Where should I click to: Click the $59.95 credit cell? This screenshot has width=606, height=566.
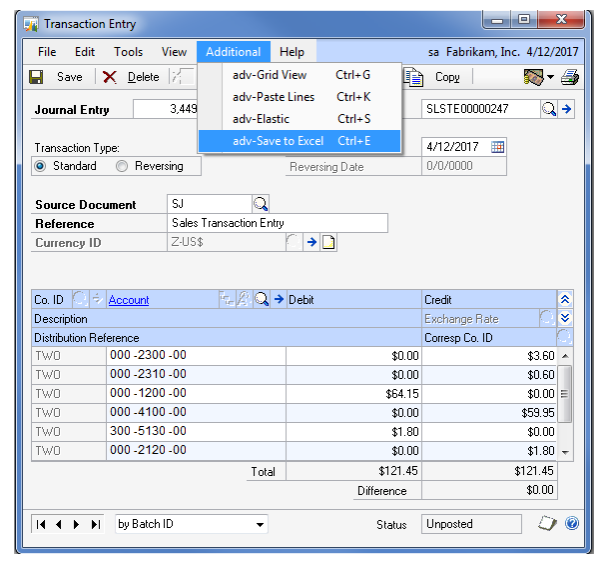(489, 412)
